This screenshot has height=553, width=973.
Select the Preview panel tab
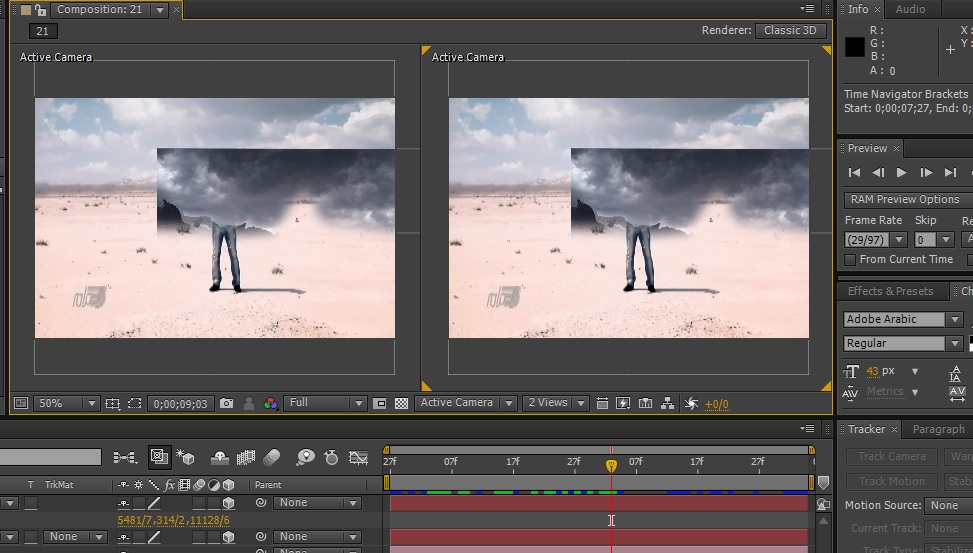[x=867, y=148]
